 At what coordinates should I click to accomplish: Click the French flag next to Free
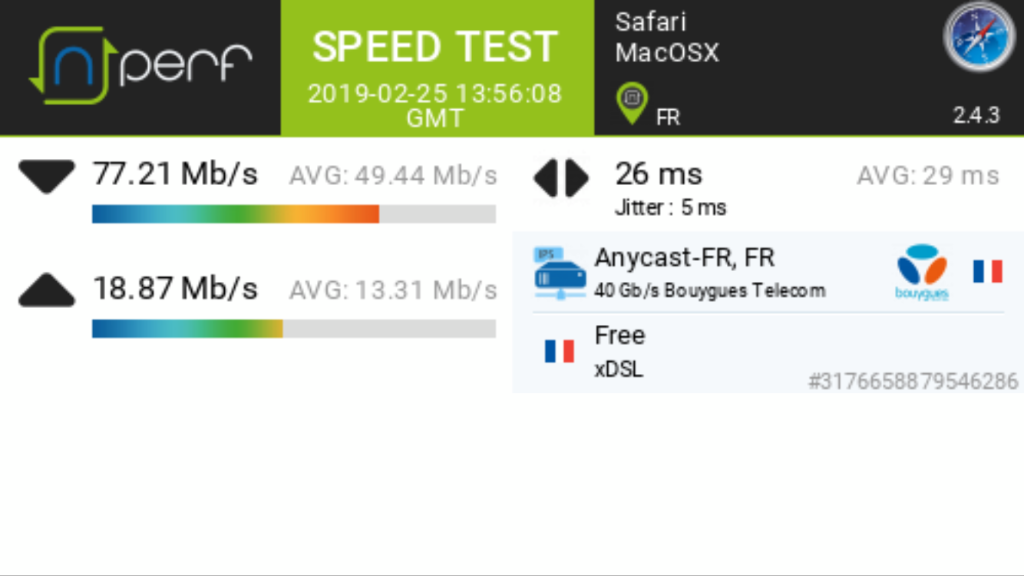coord(559,351)
